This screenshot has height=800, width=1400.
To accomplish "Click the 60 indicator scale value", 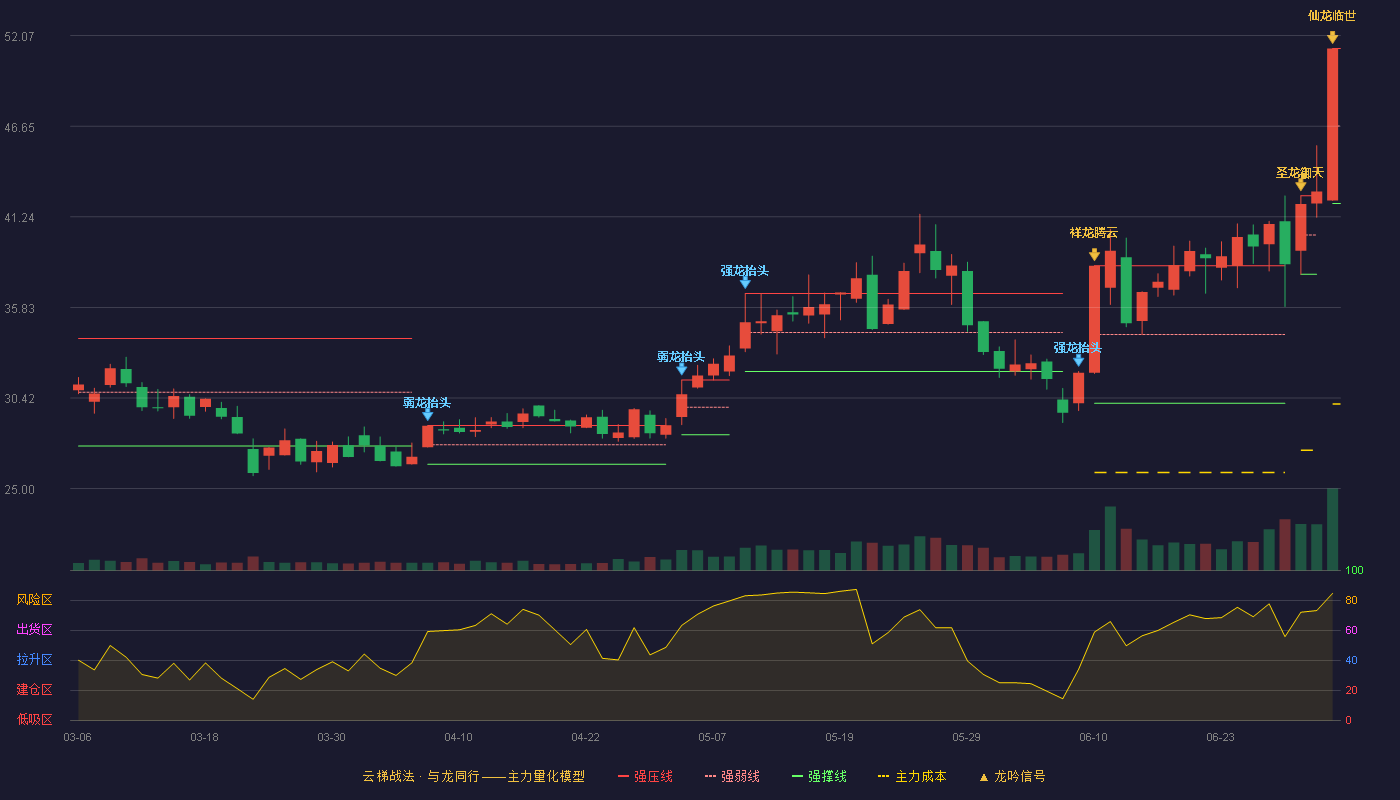I will click(1351, 630).
